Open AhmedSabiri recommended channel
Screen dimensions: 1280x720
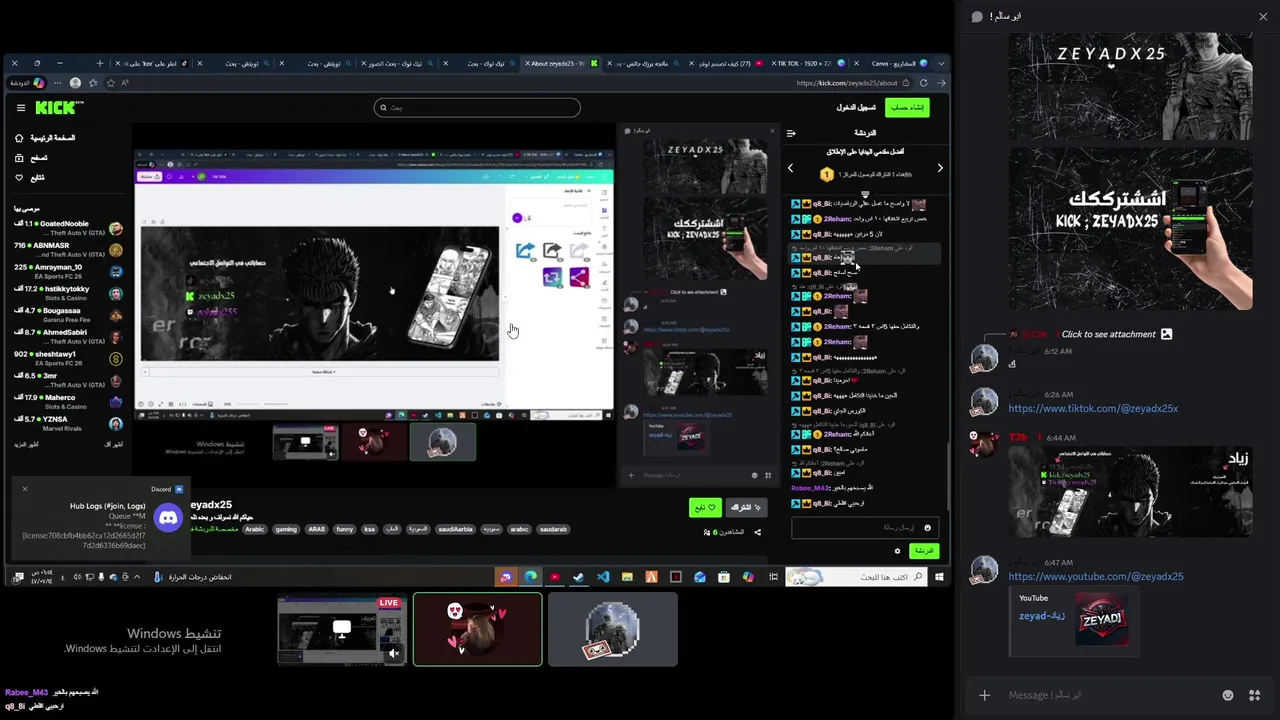pyautogui.click(x=68, y=336)
